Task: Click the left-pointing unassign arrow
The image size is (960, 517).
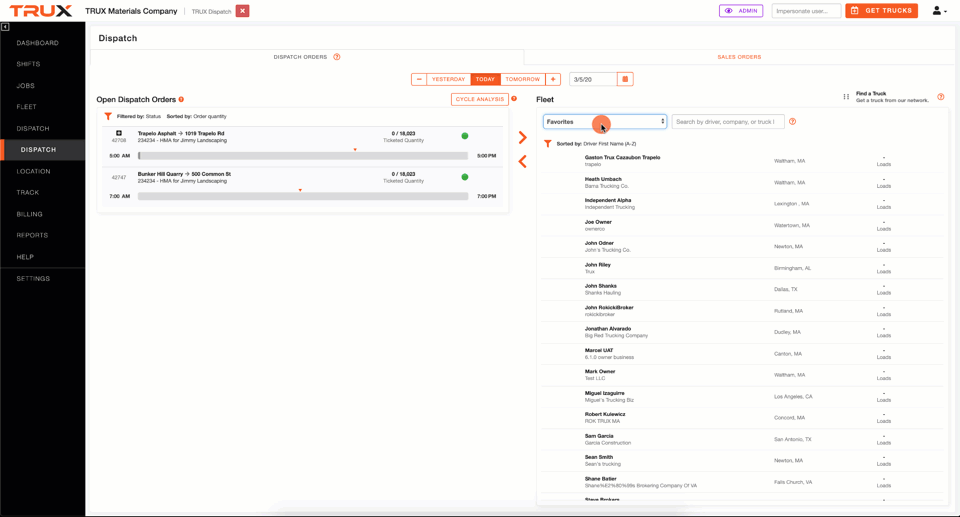Action: click(522, 162)
